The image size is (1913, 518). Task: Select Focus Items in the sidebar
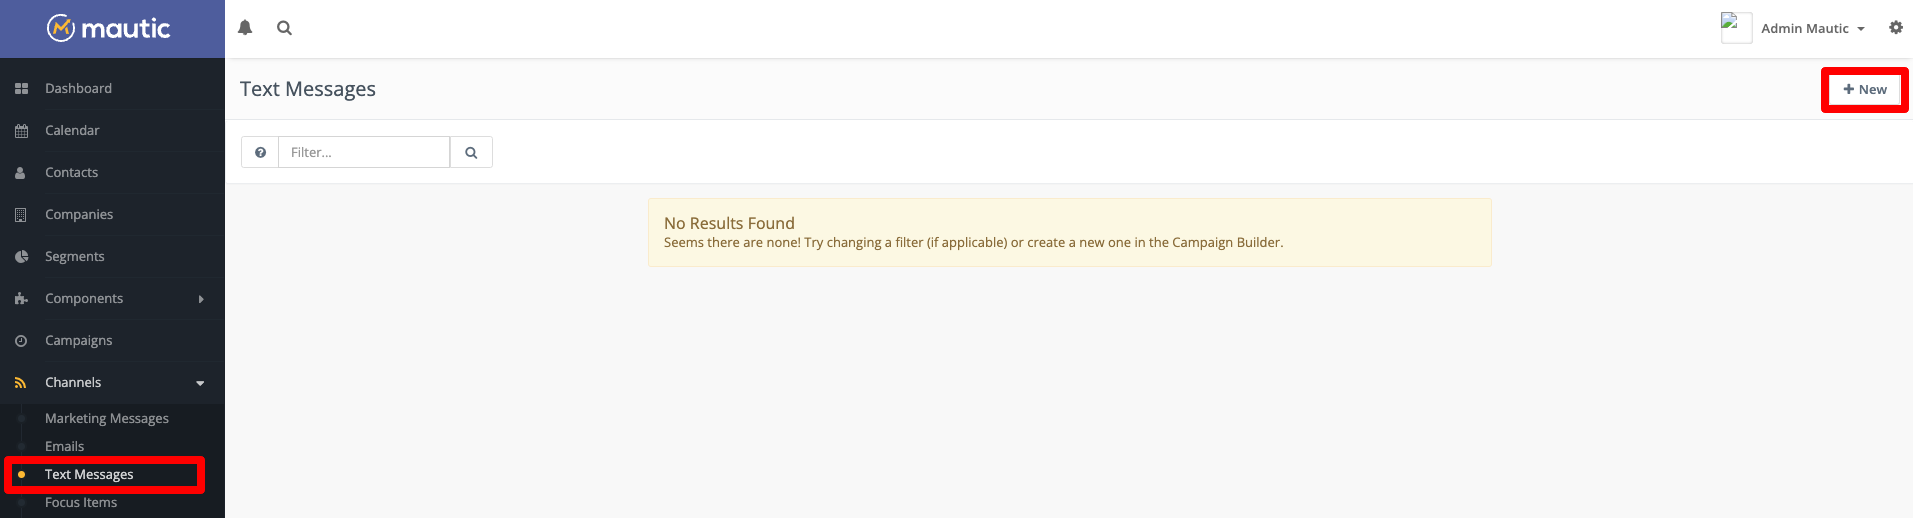coord(81,503)
